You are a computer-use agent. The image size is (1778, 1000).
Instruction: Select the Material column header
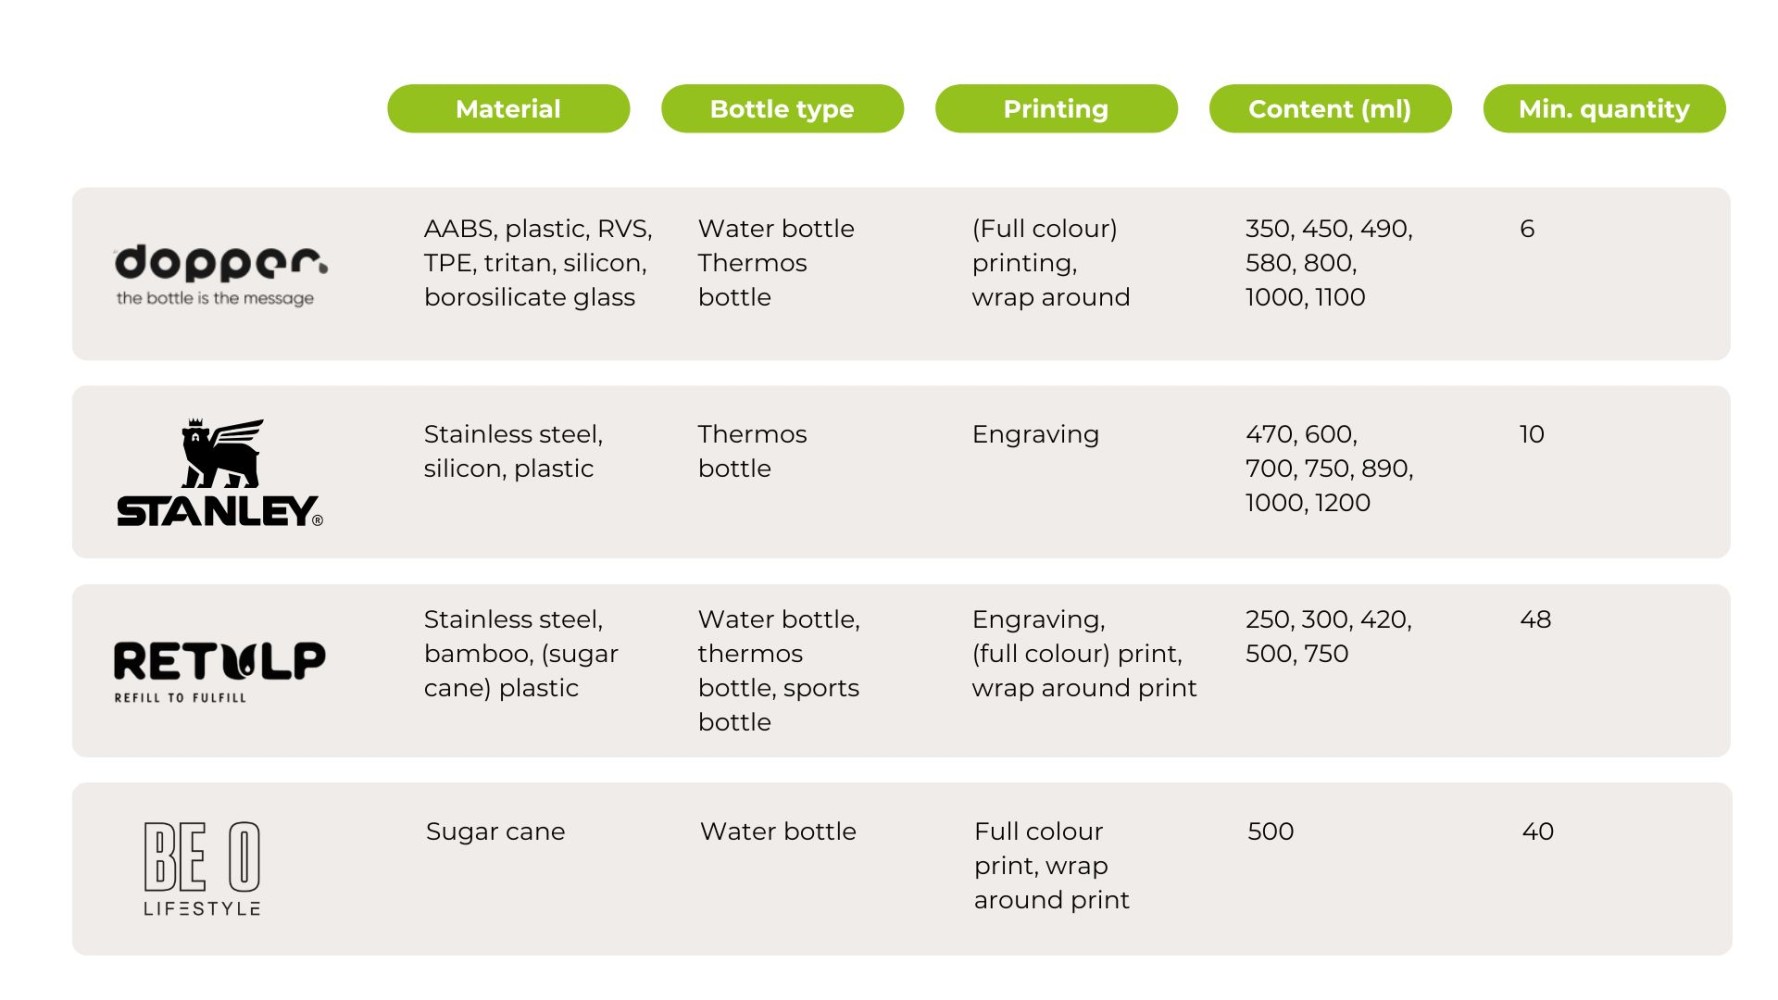[x=508, y=109]
